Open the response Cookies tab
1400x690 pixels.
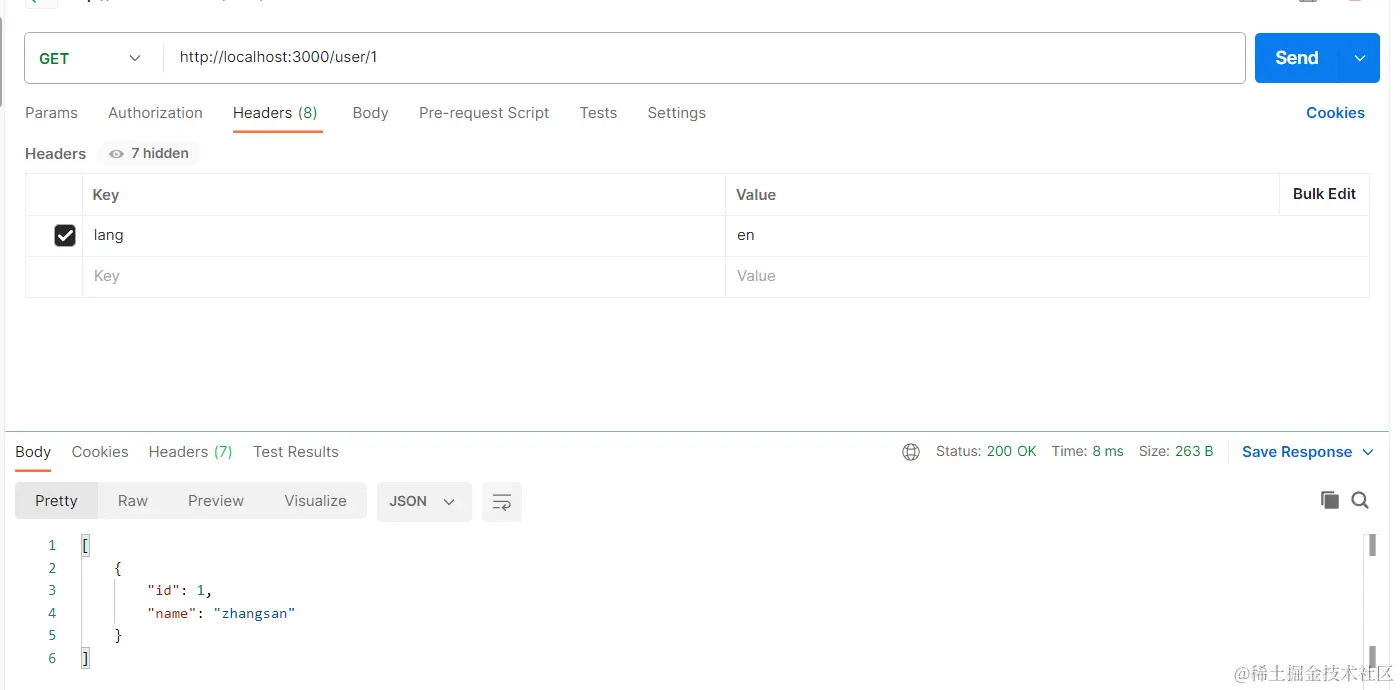point(100,452)
